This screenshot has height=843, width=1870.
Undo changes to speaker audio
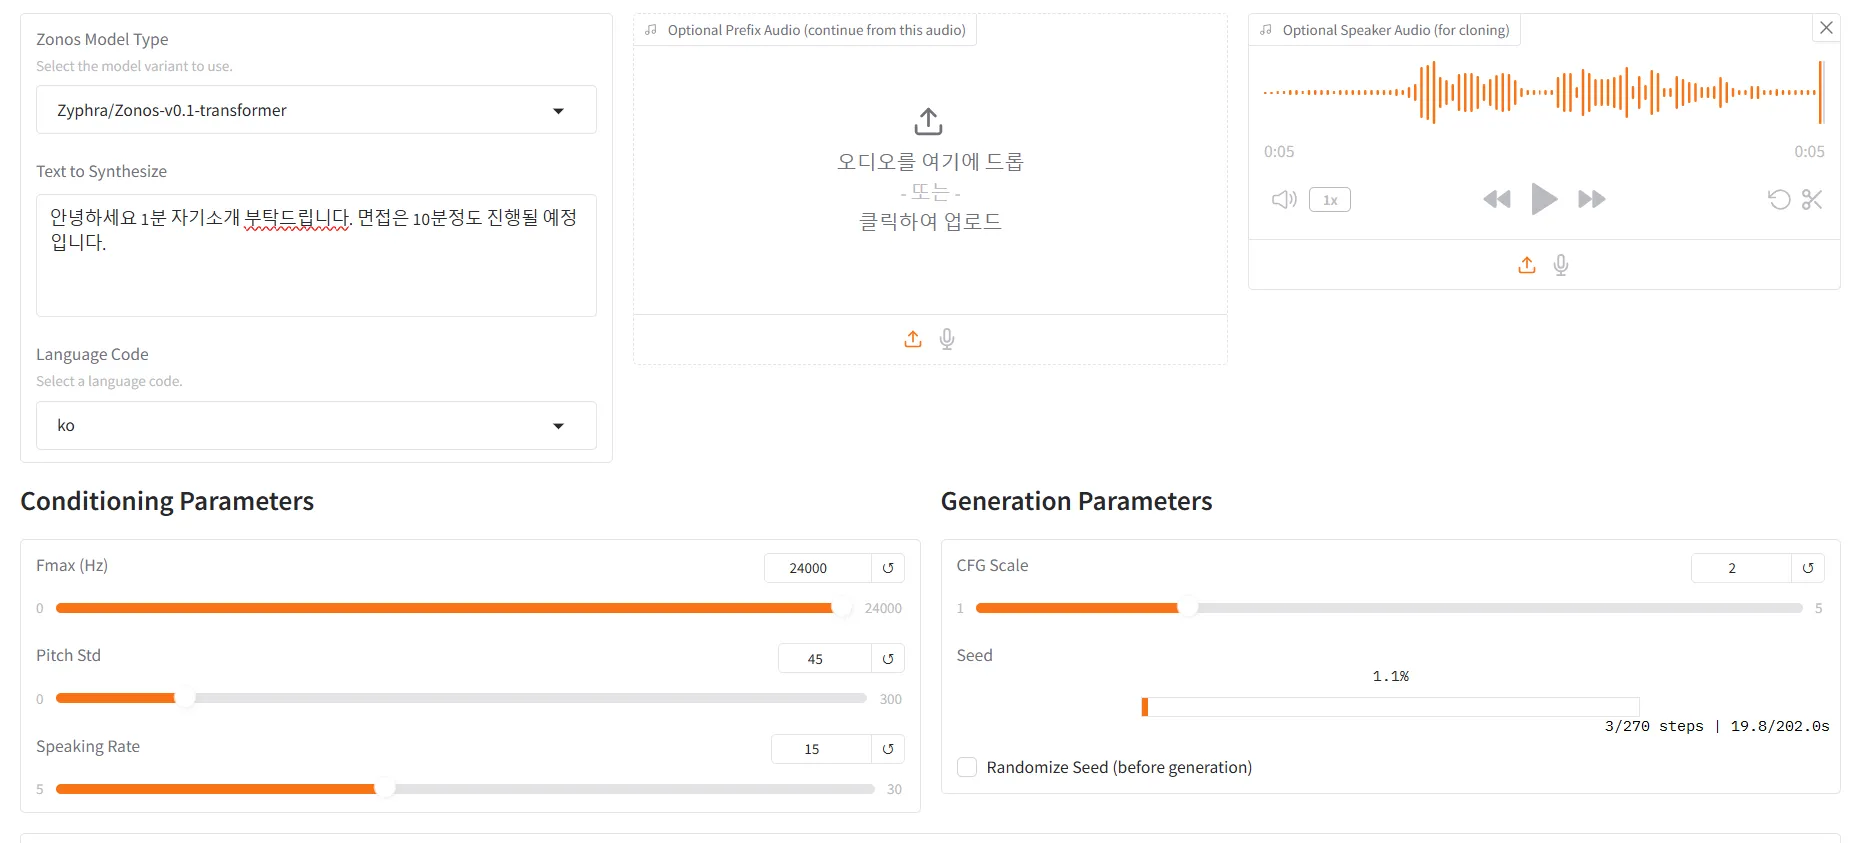[1779, 199]
